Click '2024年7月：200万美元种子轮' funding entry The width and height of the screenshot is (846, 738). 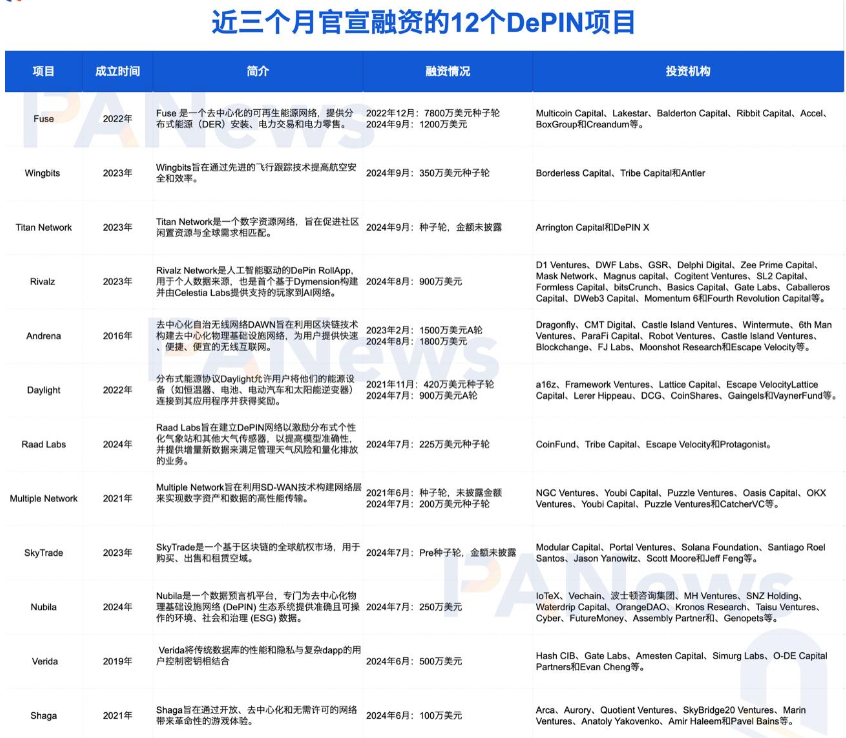428,504
